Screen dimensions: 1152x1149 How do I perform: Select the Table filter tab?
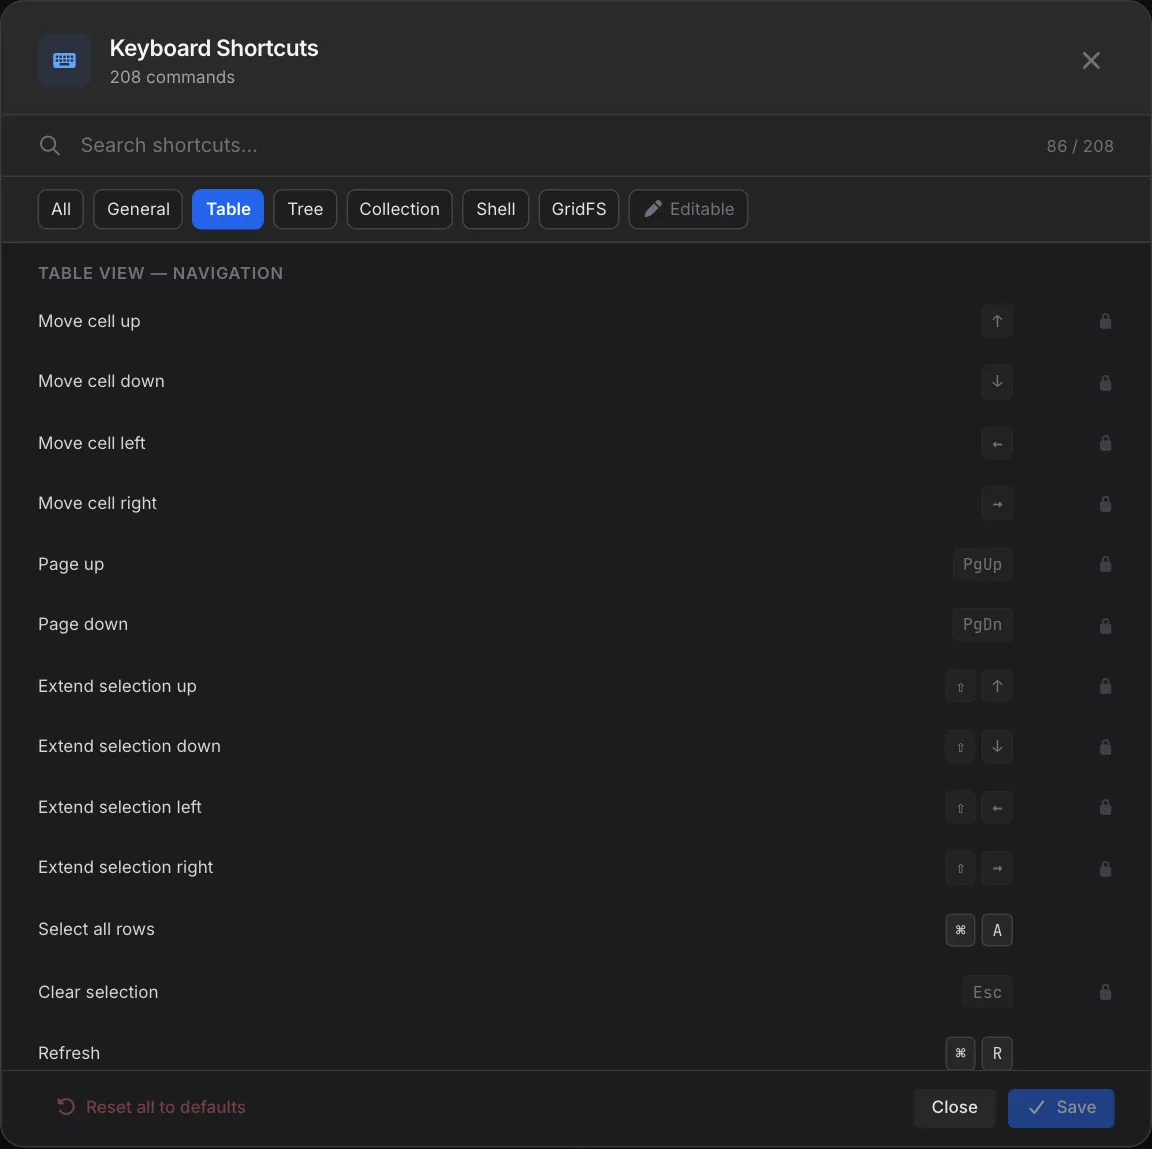tap(228, 209)
